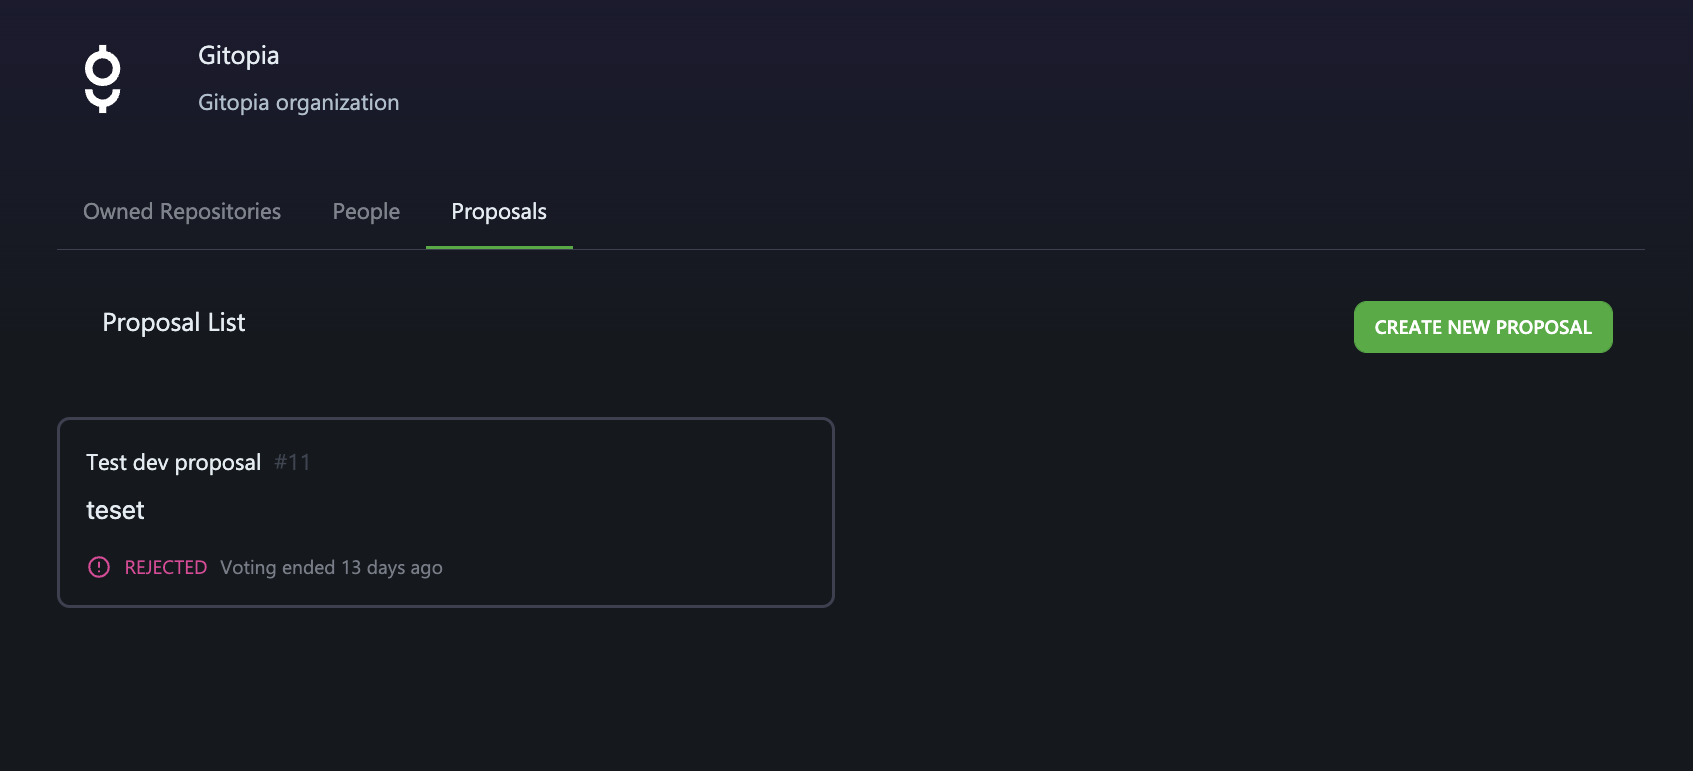Click the green underline beneath Proposals tab
The height and width of the screenshot is (771, 1693).
(499, 247)
